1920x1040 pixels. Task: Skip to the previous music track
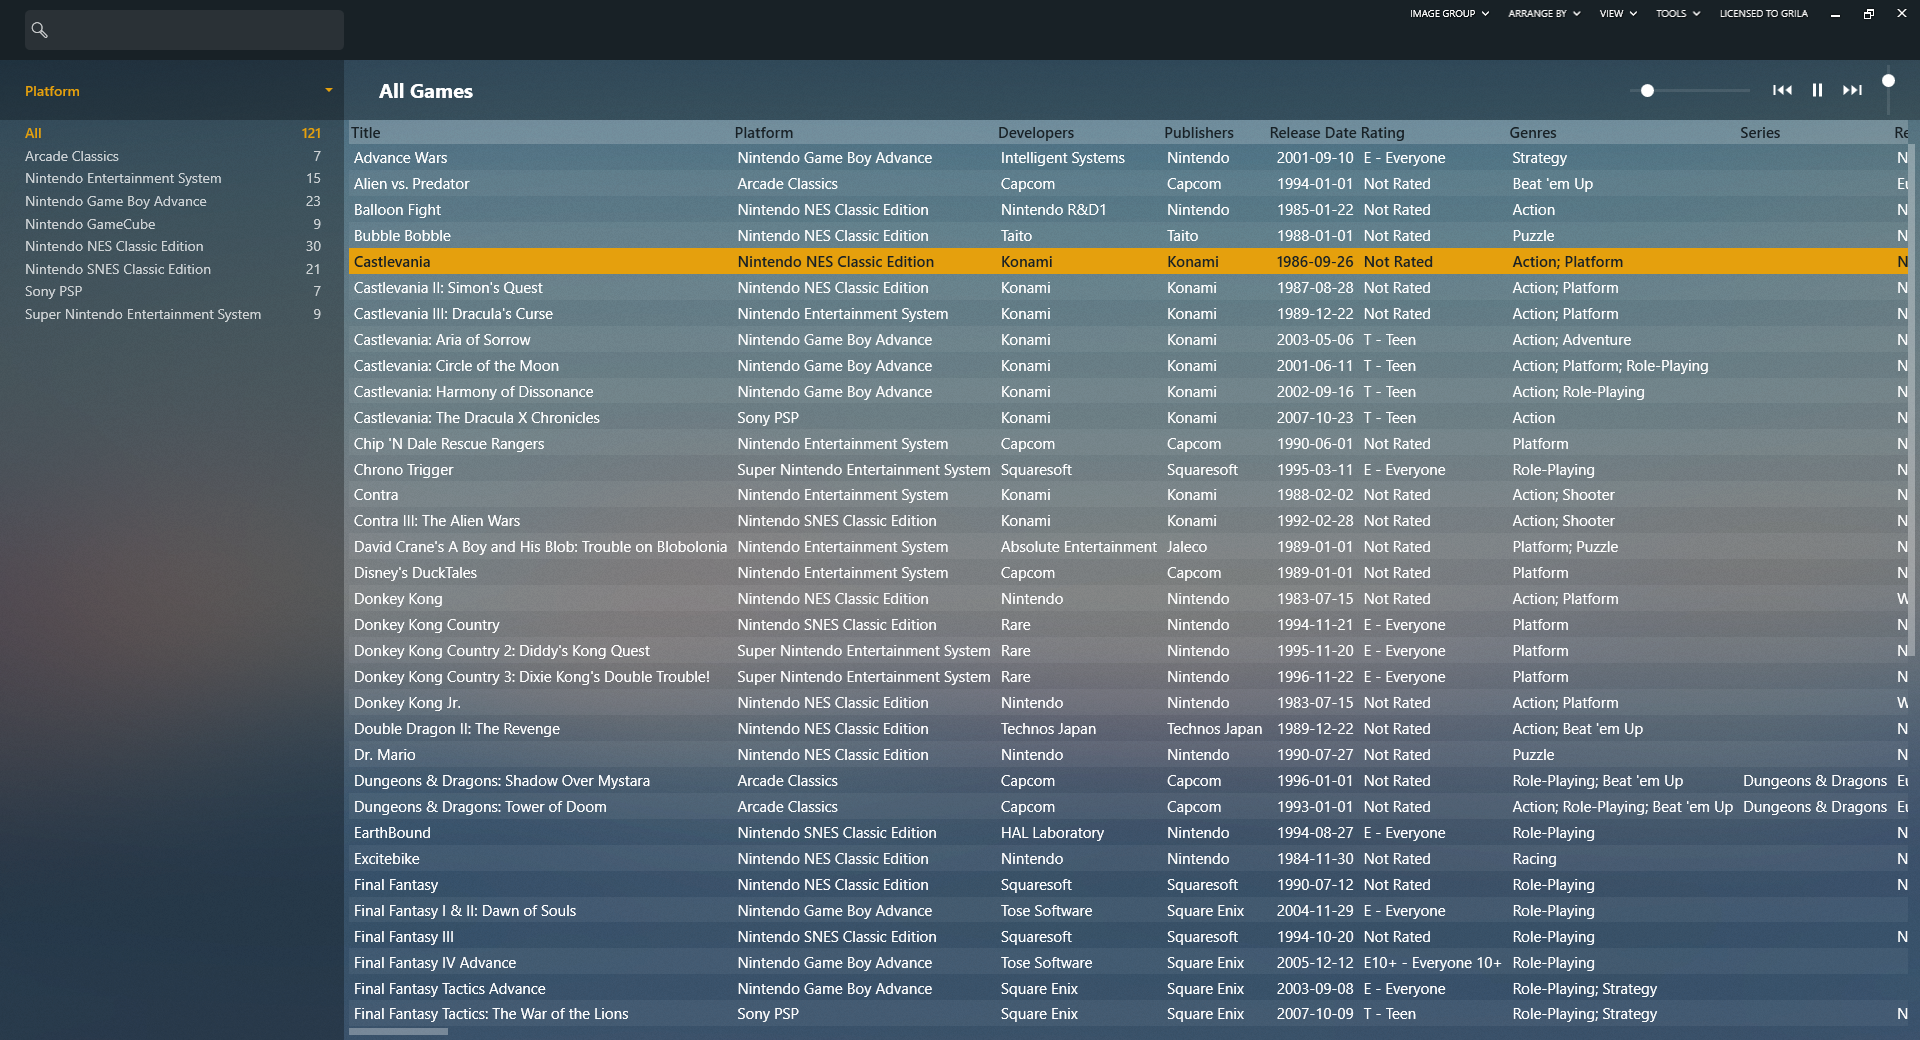(x=1782, y=90)
